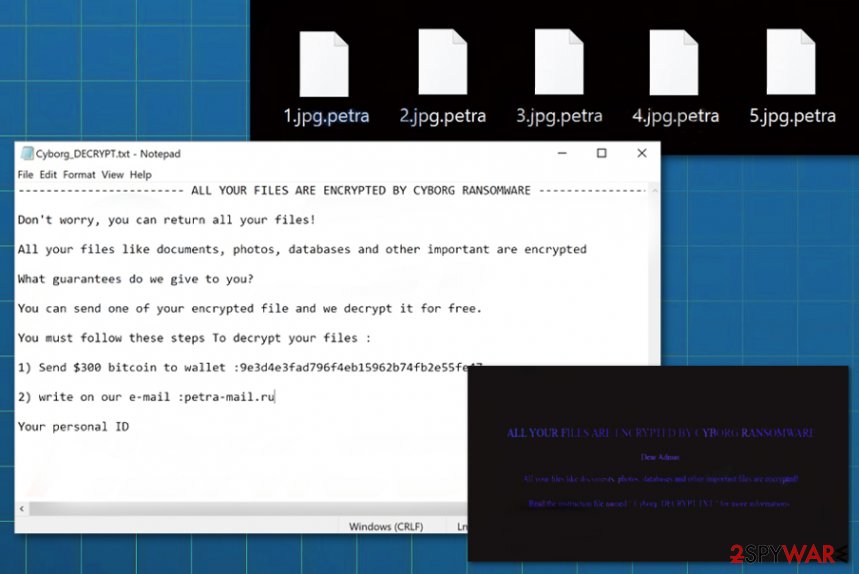Image resolution: width=859 pixels, height=574 pixels.
Task: Click the line 'You must follow these steps To decrypt'
Action: pos(194,338)
